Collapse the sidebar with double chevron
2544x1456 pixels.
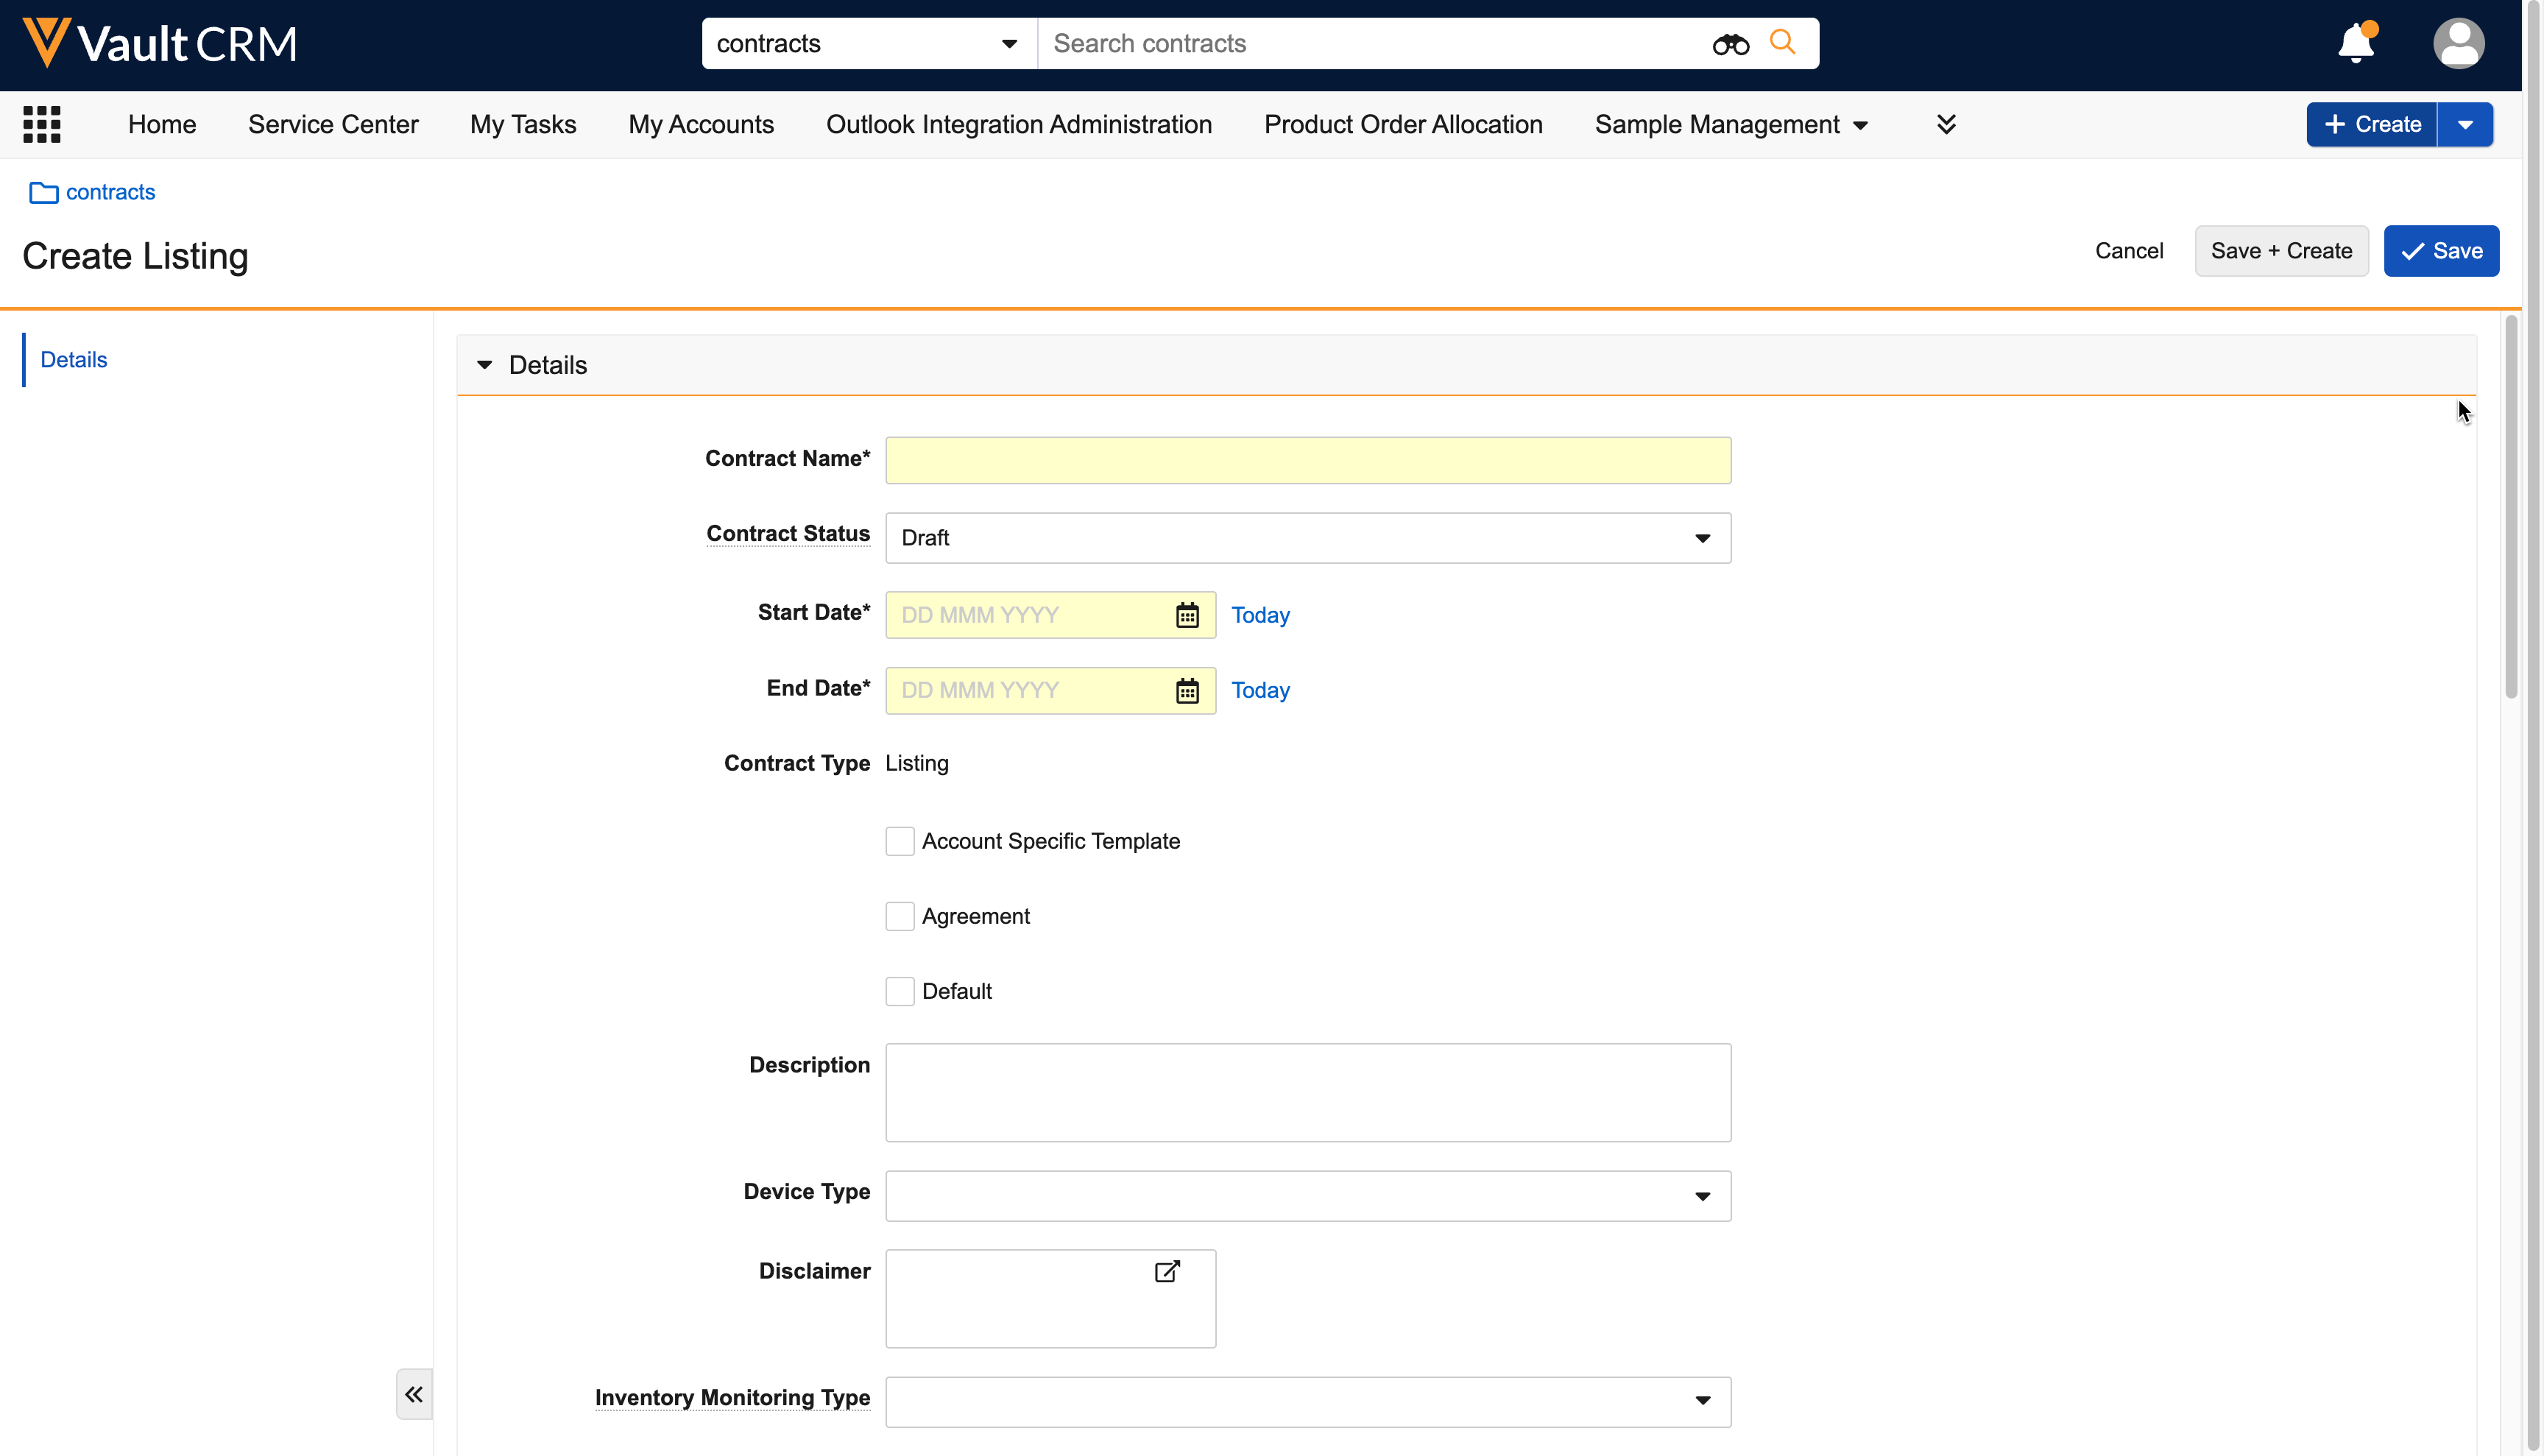(x=414, y=1394)
